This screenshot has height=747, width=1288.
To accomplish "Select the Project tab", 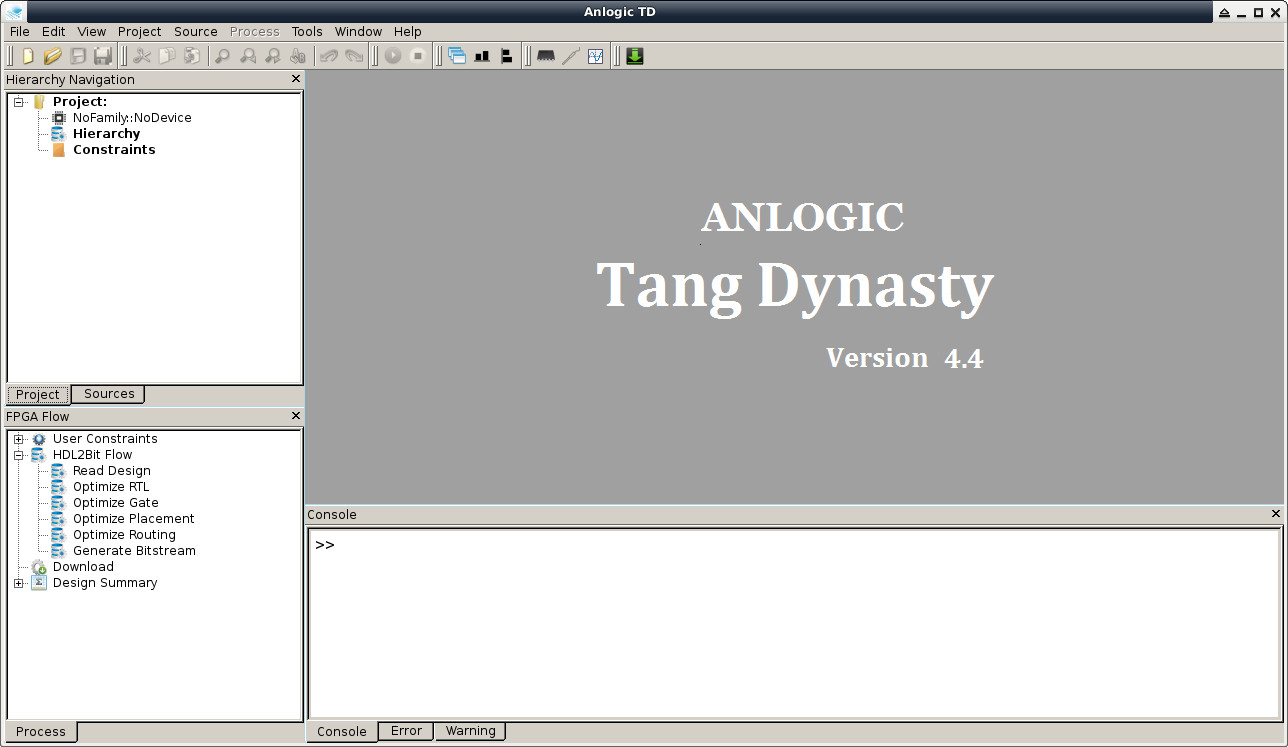I will pos(38,394).
